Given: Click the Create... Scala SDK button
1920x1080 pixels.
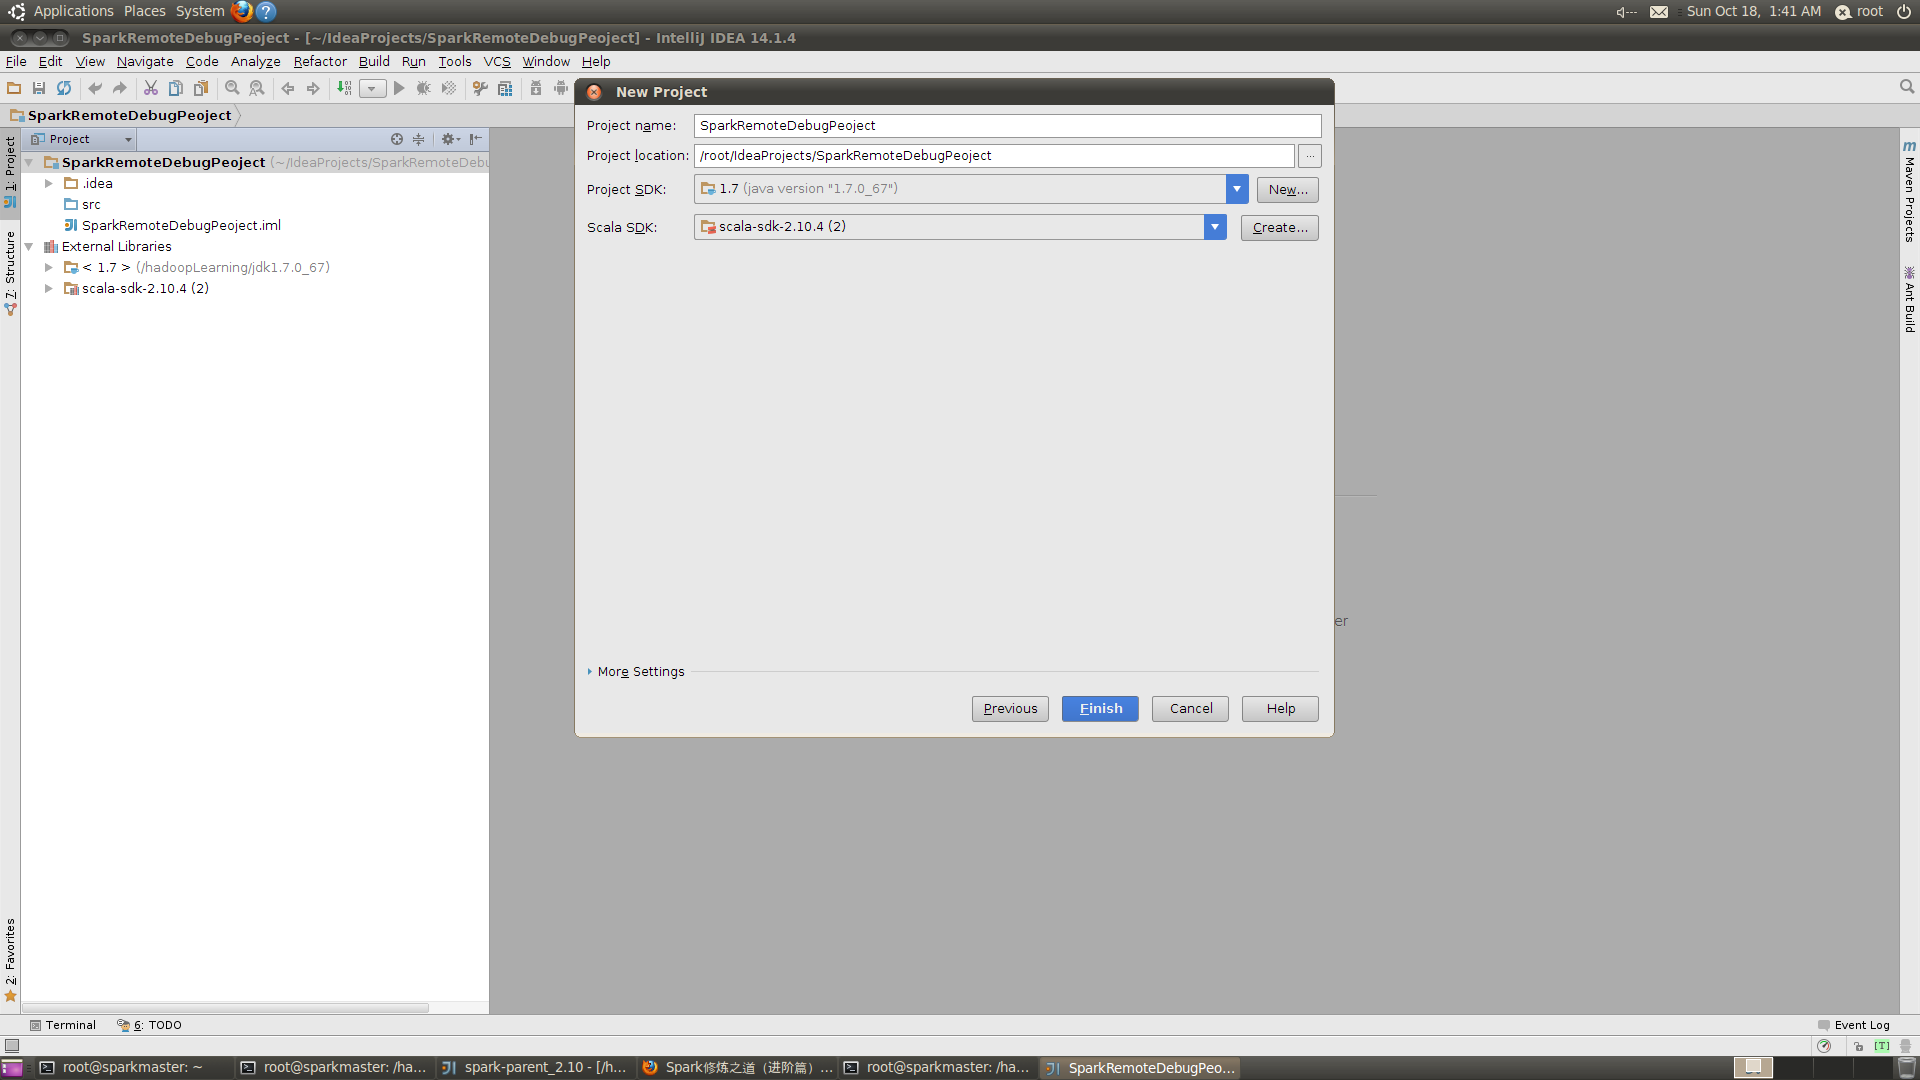Looking at the screenshot, I should tap(1280, 227).
